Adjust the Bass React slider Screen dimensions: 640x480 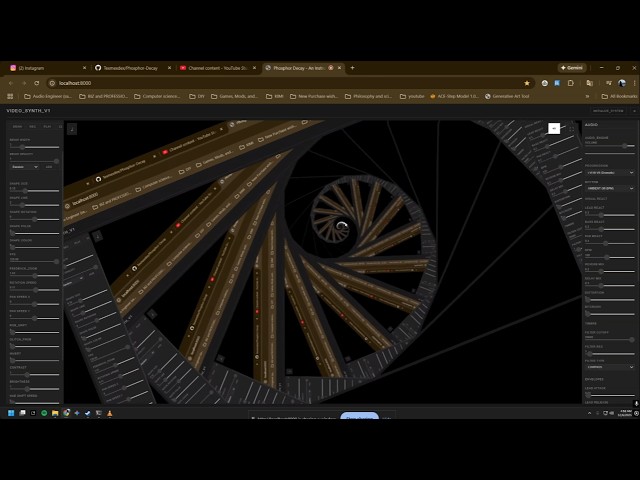[610, 229]
